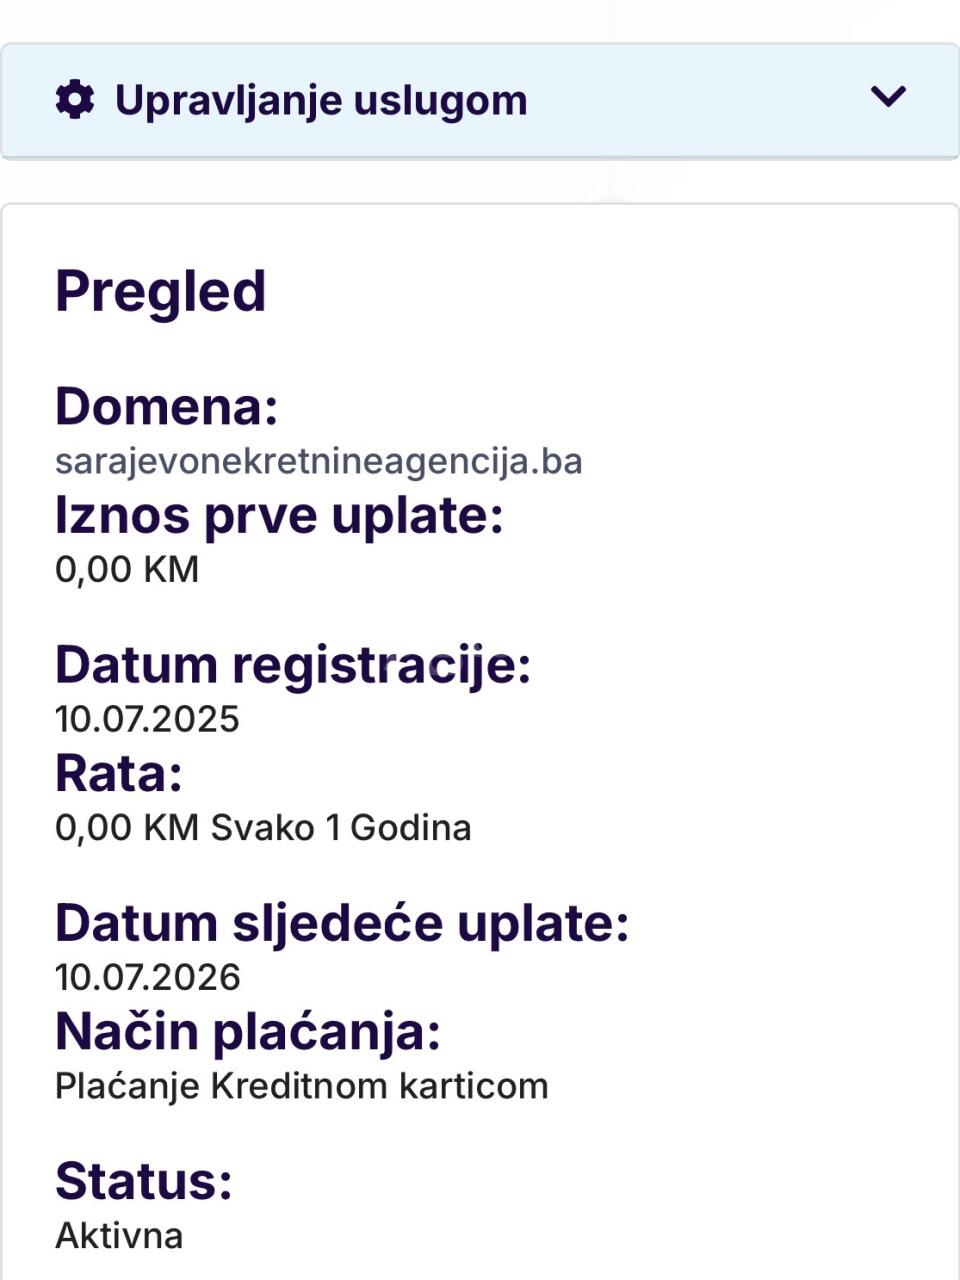Select the 0,00 KM amount under Rata
The width and height of the screenshot is (960, 1280).
(x=127, y=828)
